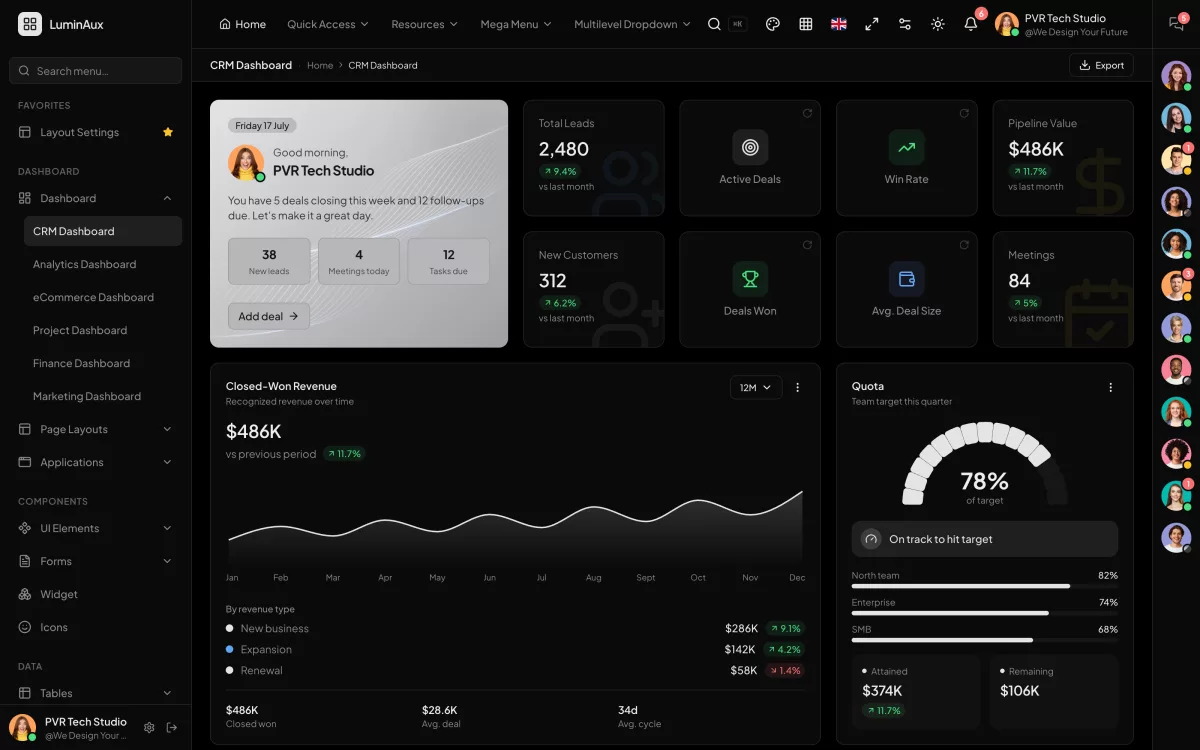Refresh the Avg. Deal Size card

tap(964, 245)
